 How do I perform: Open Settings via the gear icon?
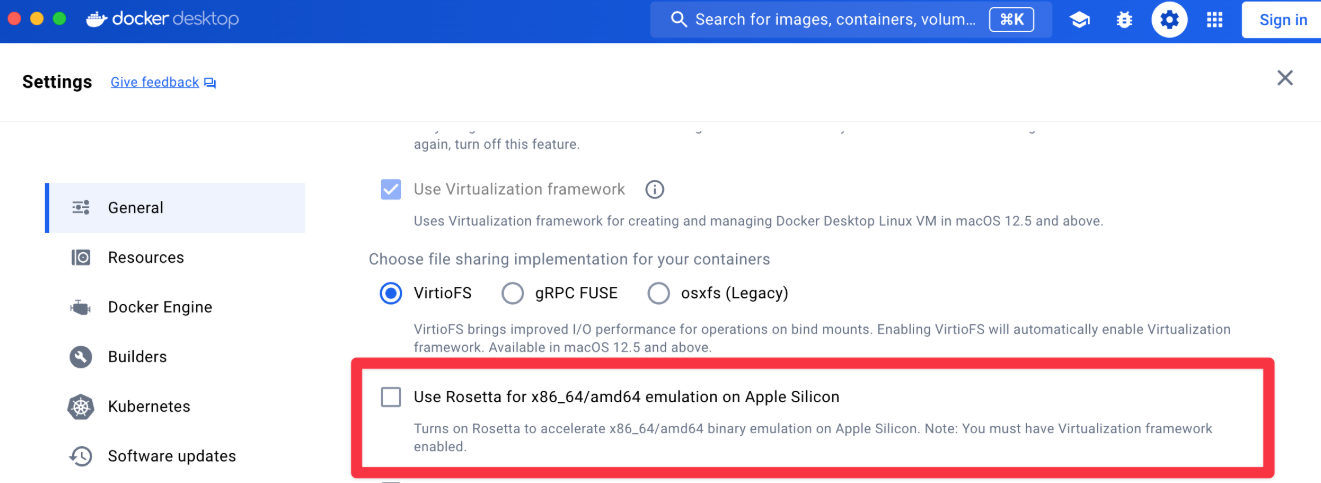click(x=1169, y=20)
